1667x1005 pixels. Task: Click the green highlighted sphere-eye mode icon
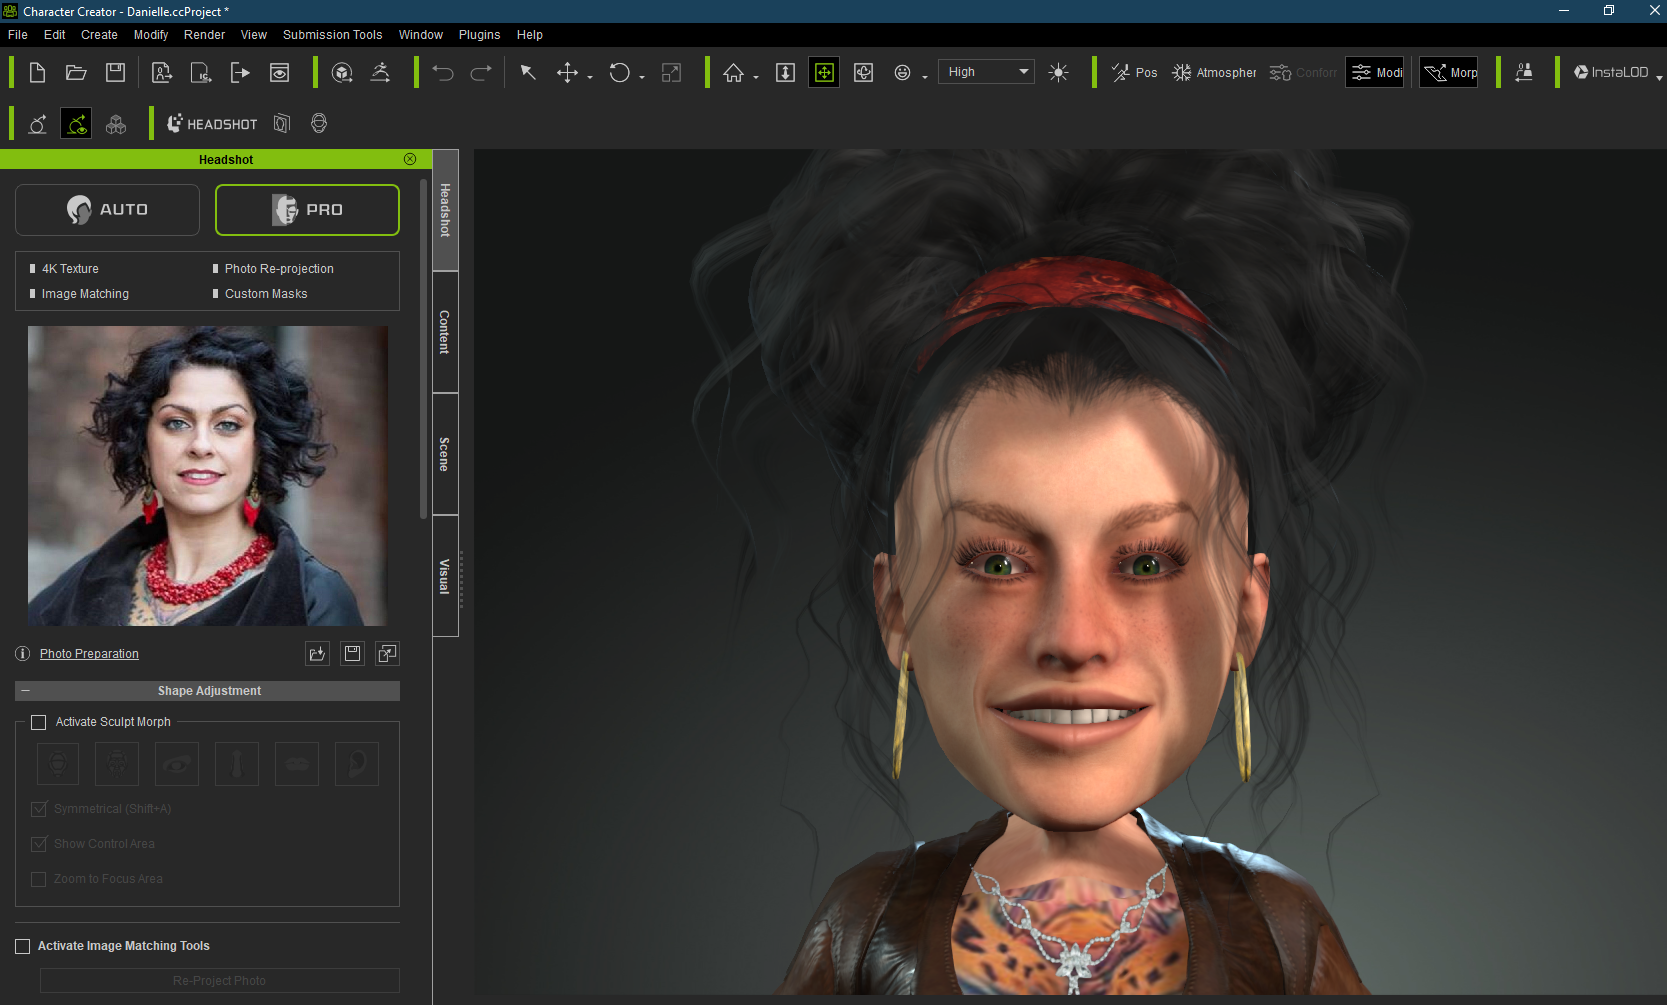(x=76, y=124)
